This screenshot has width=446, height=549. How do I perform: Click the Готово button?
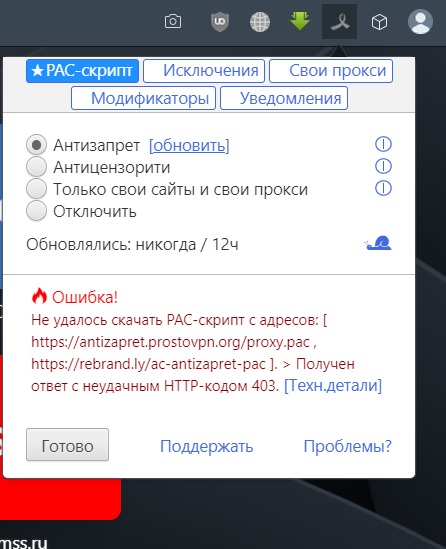[x=68, y=445]
